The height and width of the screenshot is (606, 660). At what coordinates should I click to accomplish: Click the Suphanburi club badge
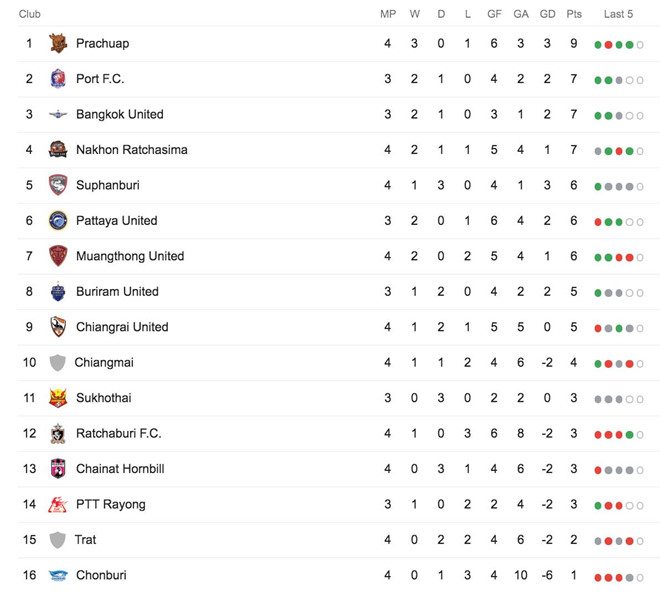click(x=58, y=185)
